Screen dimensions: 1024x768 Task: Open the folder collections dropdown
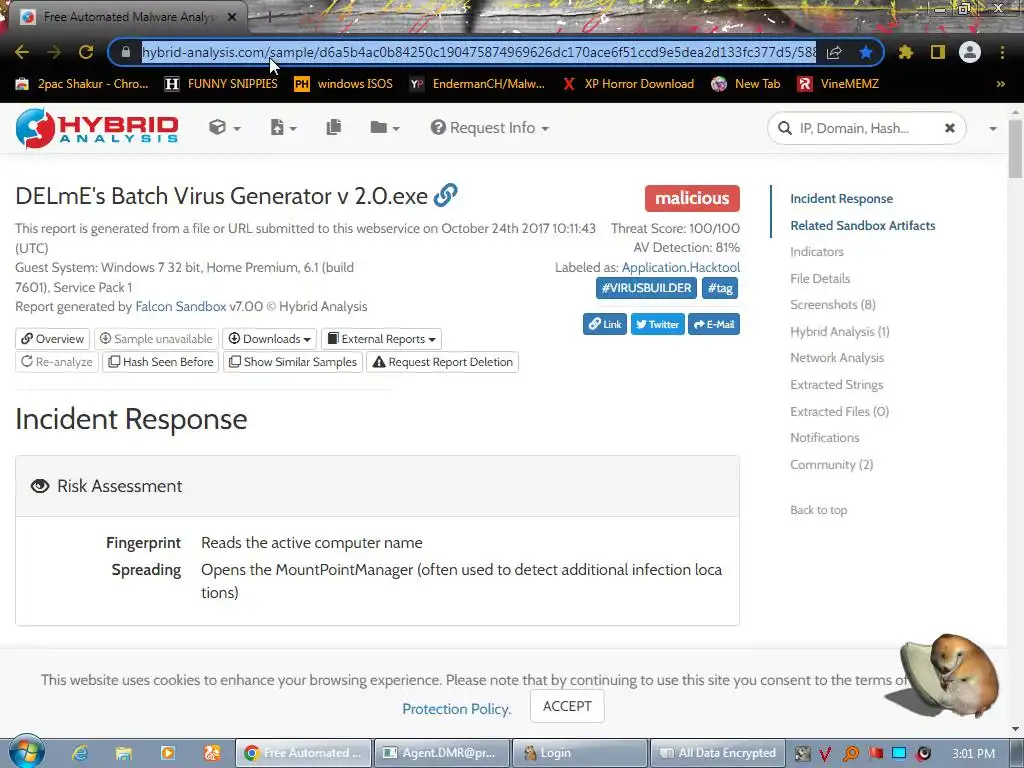(x=385, y=128)
